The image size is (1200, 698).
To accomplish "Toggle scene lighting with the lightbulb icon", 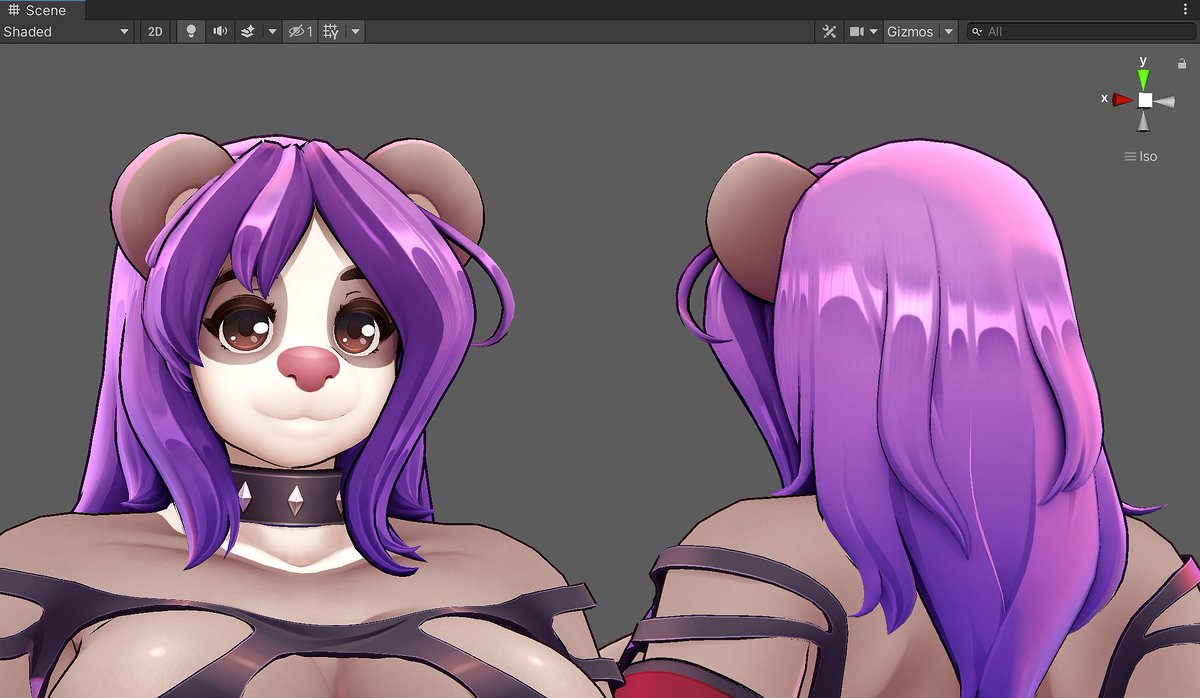I will [192, 32].
